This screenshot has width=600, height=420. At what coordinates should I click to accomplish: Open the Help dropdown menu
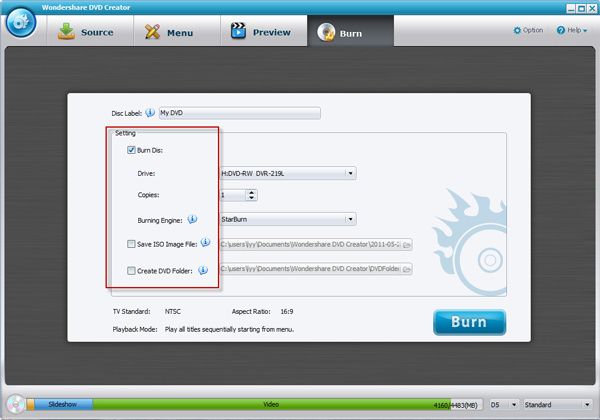tap(572, 30)
